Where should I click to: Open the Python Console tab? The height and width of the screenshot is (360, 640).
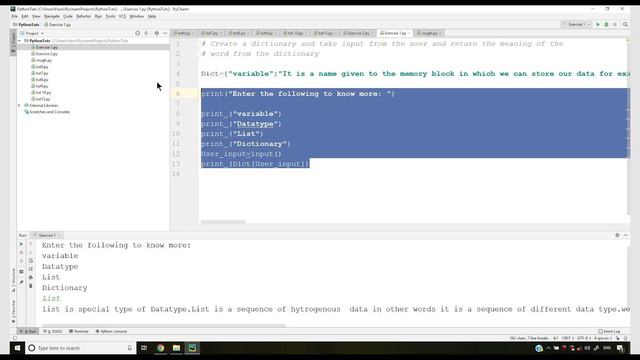tap(111, 331)
